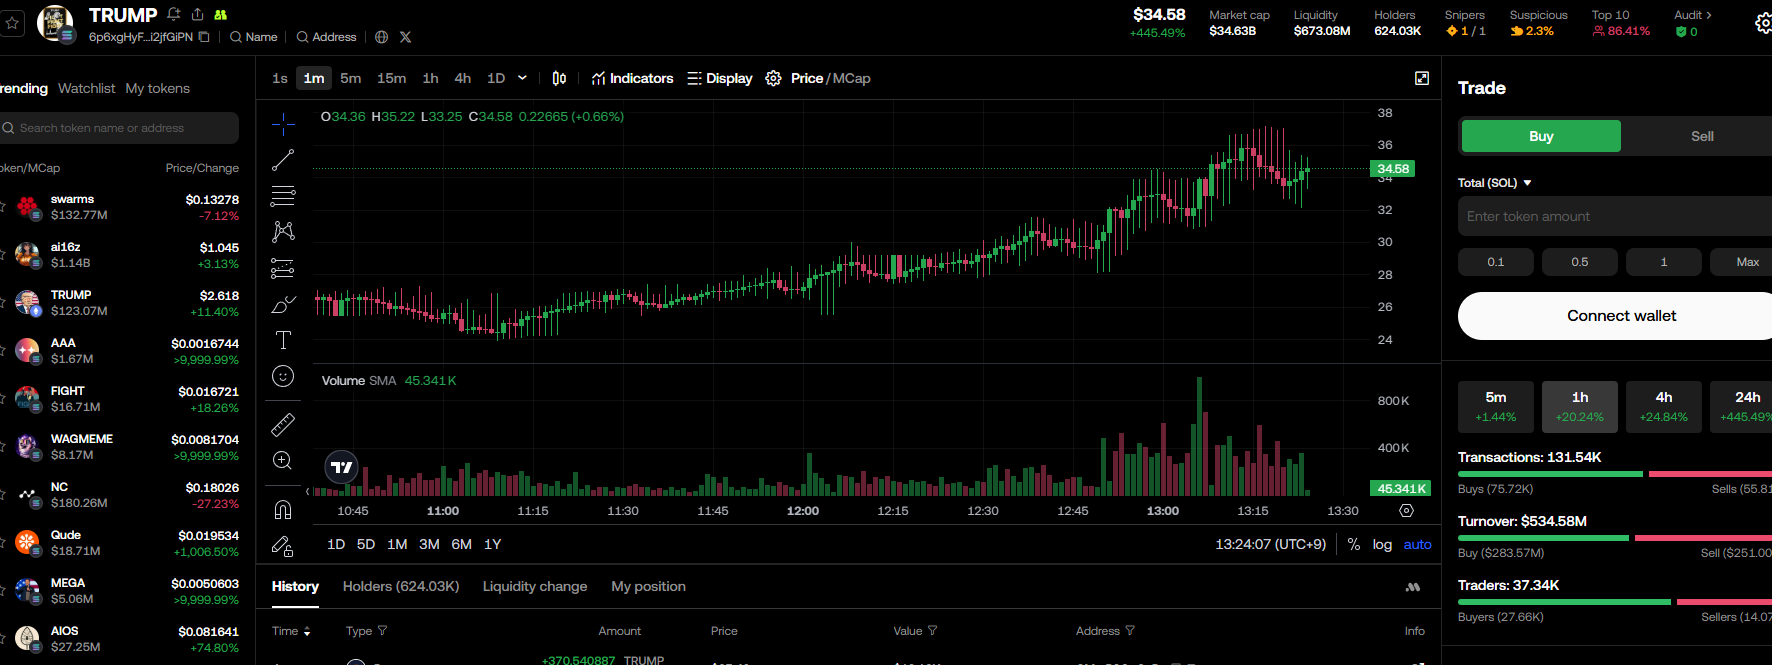Click the green community people icon
The image size is (1772, 665).
(x=221, y=15)
